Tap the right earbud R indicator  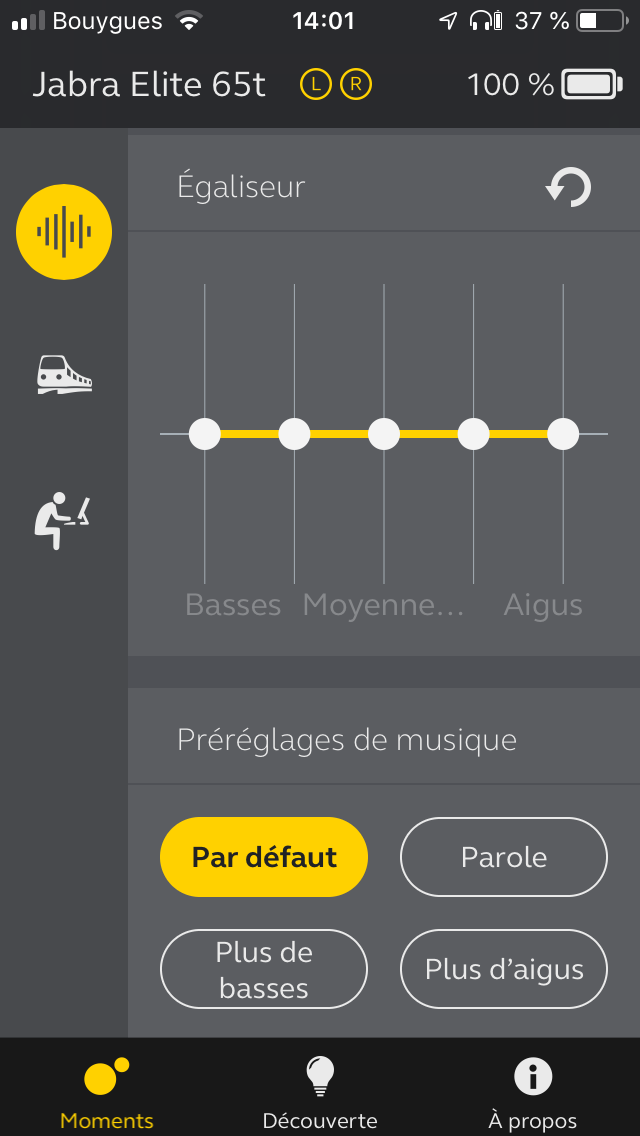click(x=355, y=85)
